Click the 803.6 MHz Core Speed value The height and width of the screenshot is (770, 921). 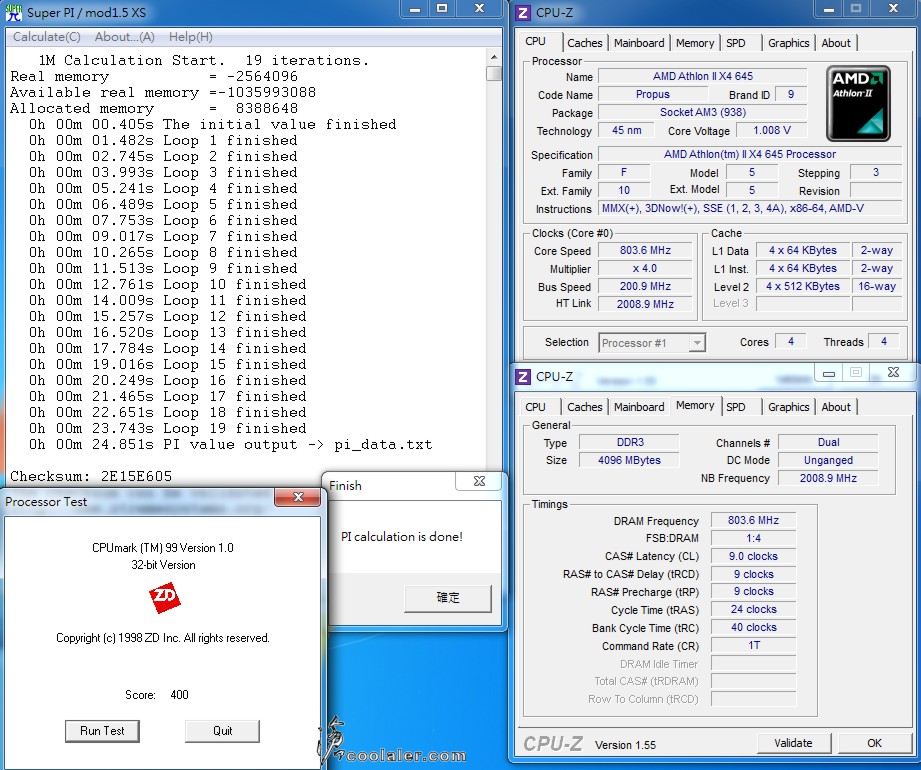point(645,250)
